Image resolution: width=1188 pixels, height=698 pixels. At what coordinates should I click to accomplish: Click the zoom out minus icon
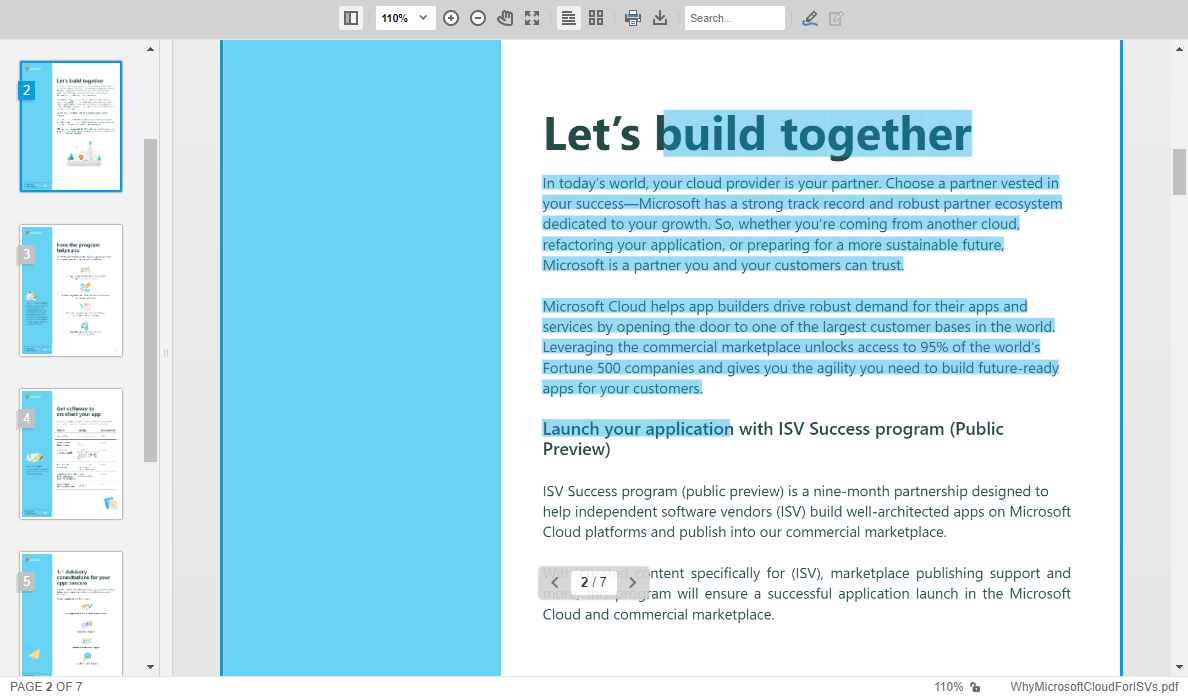[478, 18]
